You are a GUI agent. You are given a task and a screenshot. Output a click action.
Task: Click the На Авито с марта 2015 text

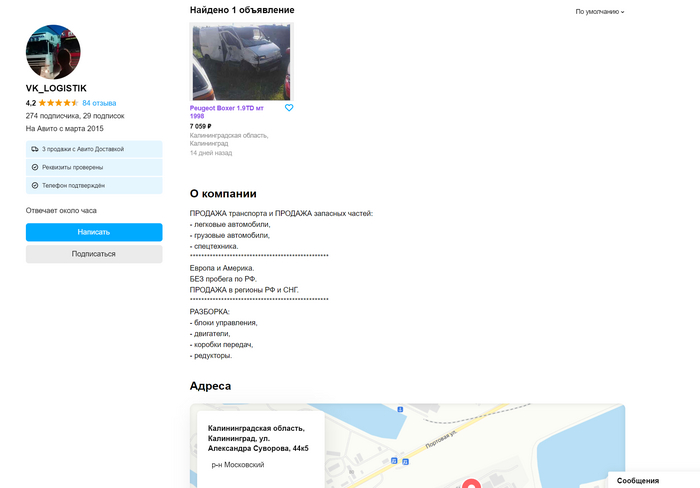click(65, 129)
